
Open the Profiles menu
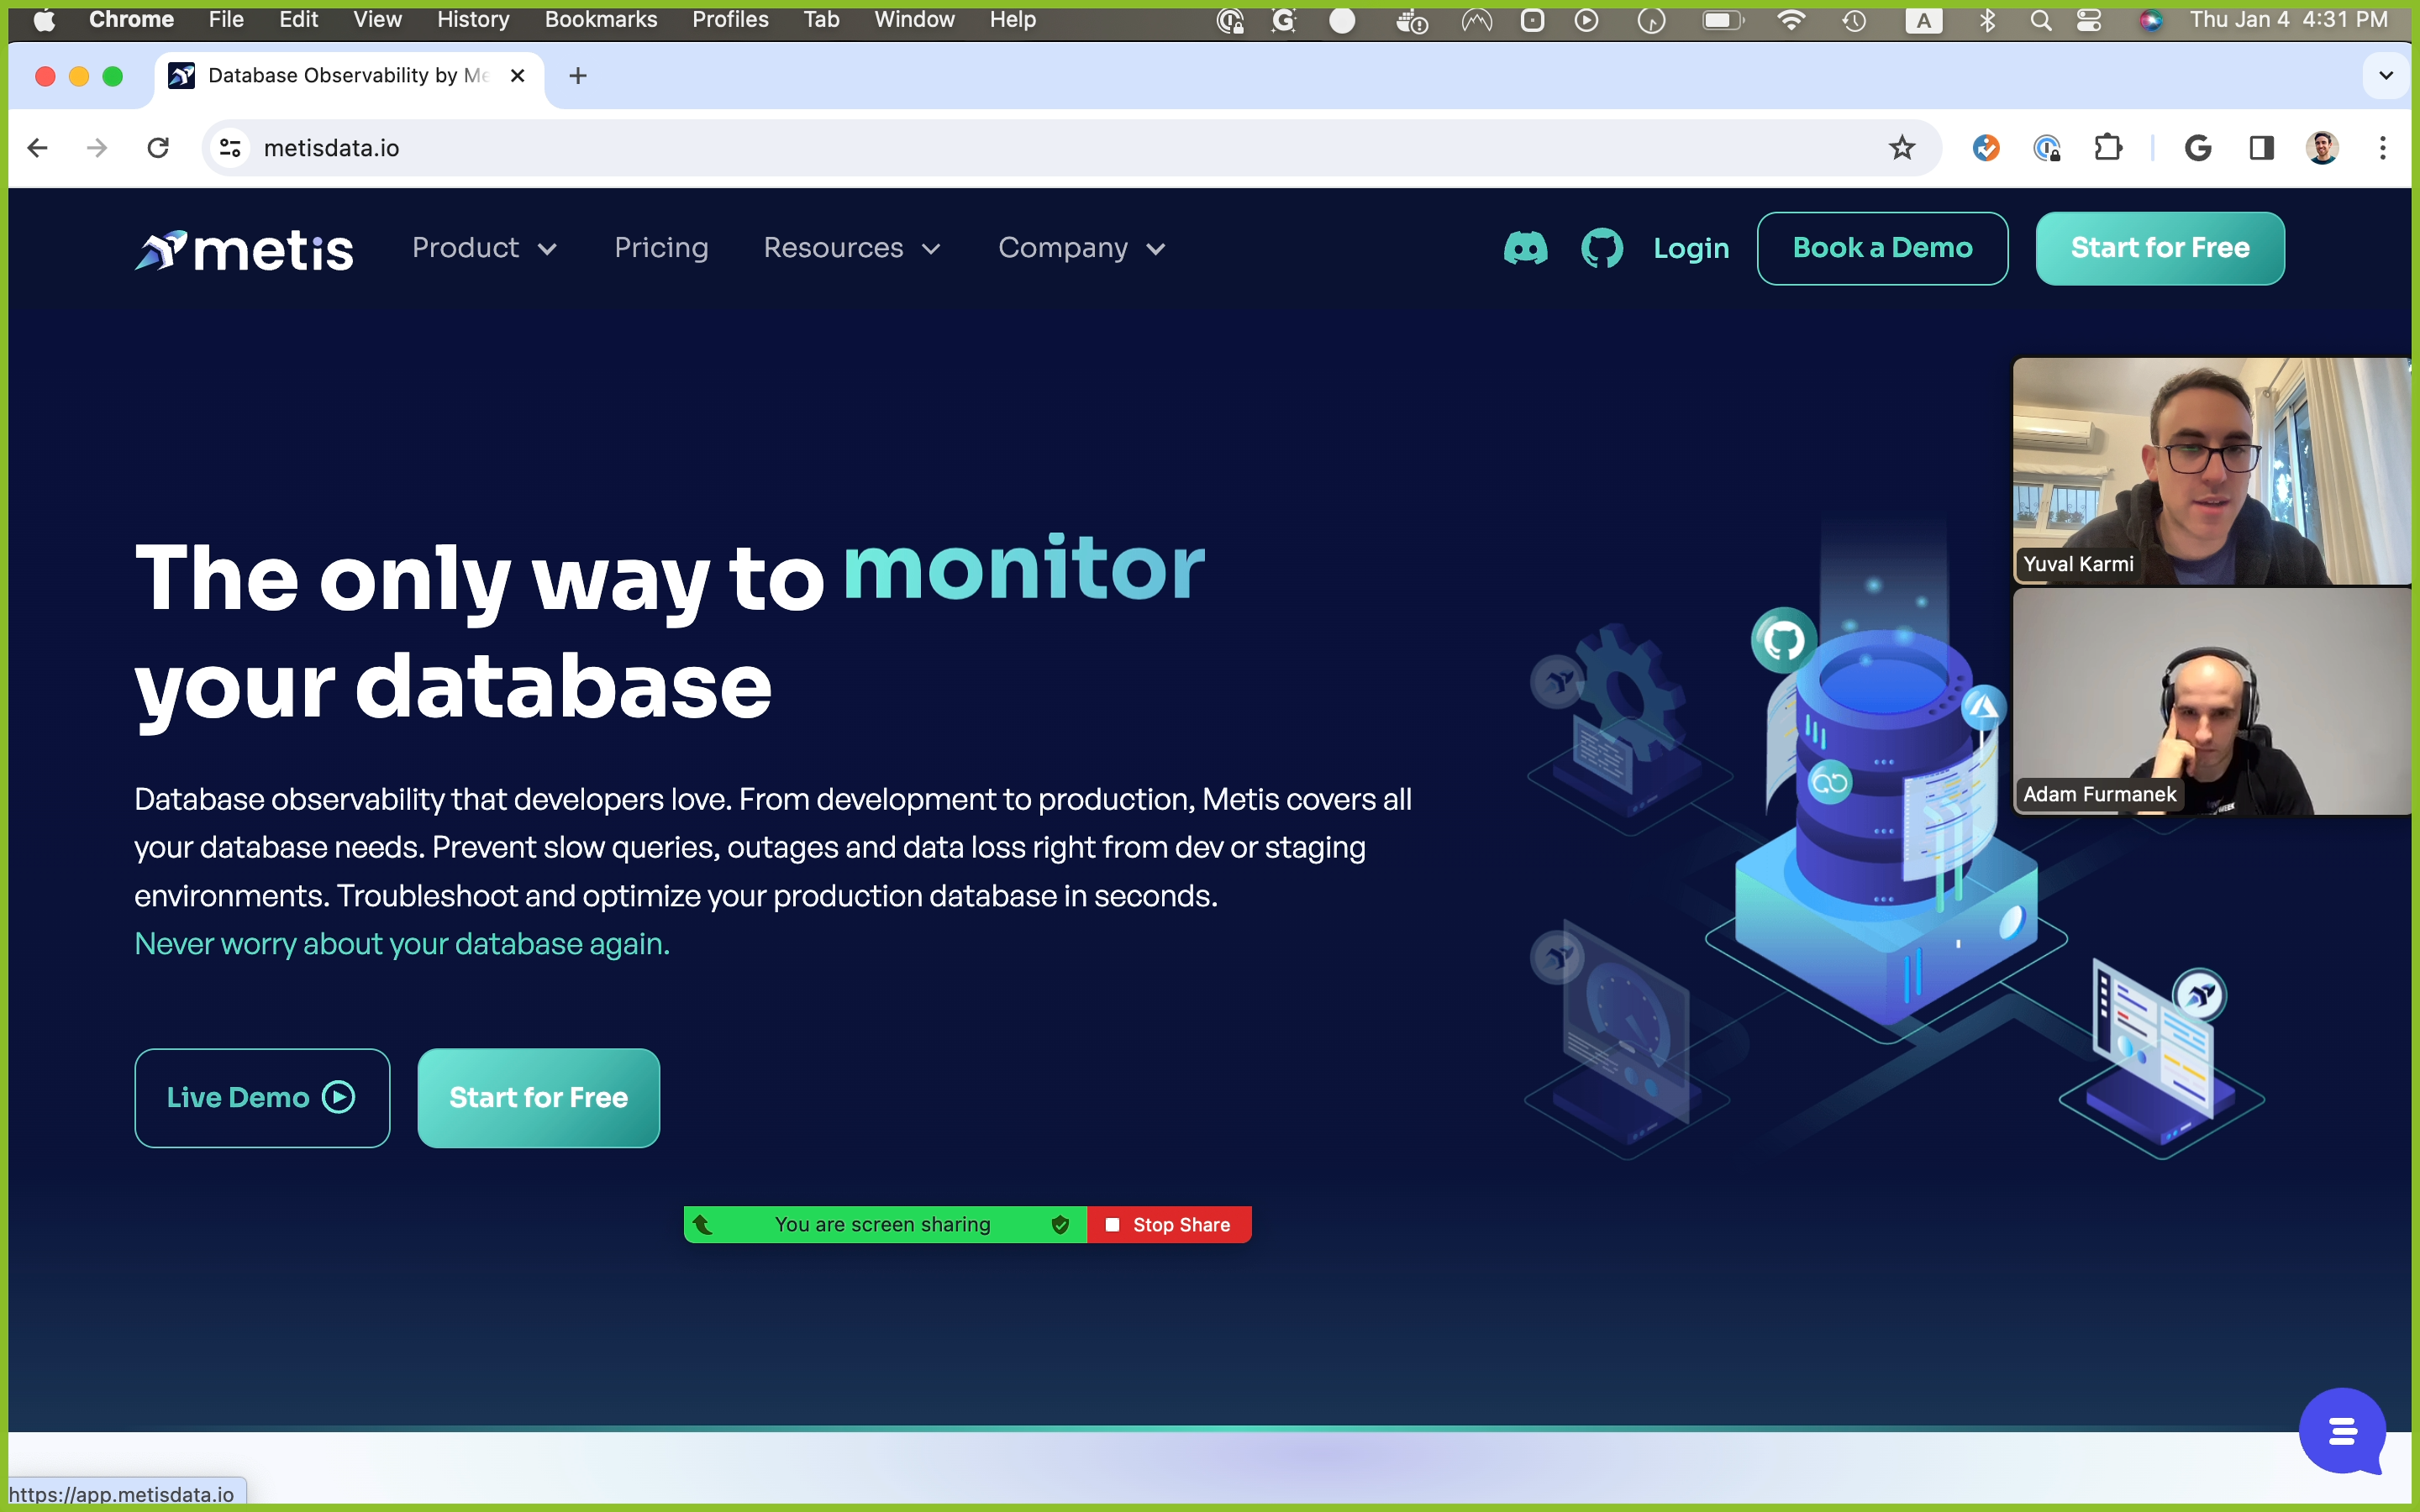pos(730,20)
